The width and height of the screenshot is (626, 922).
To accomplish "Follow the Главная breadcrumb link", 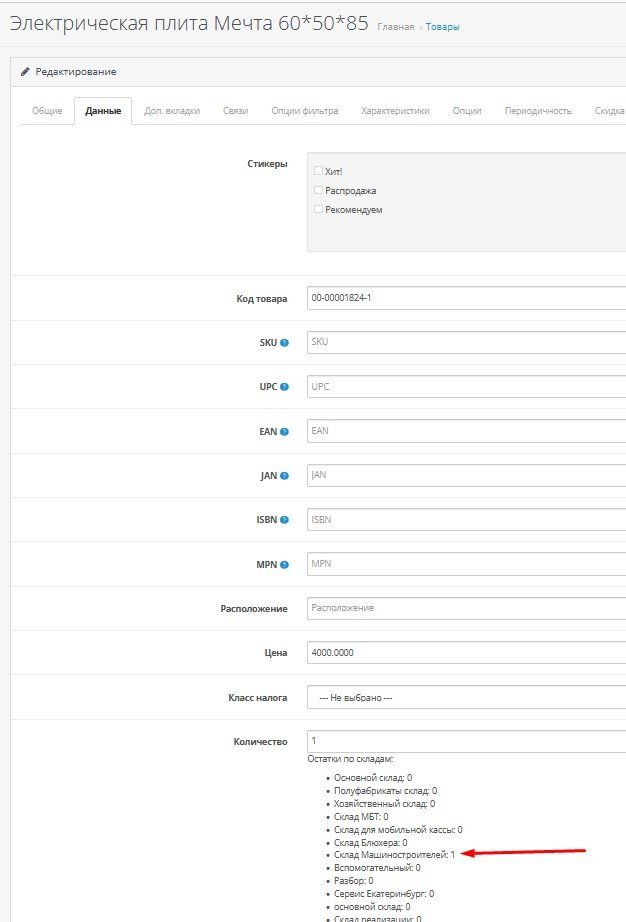I will (396, 27).
